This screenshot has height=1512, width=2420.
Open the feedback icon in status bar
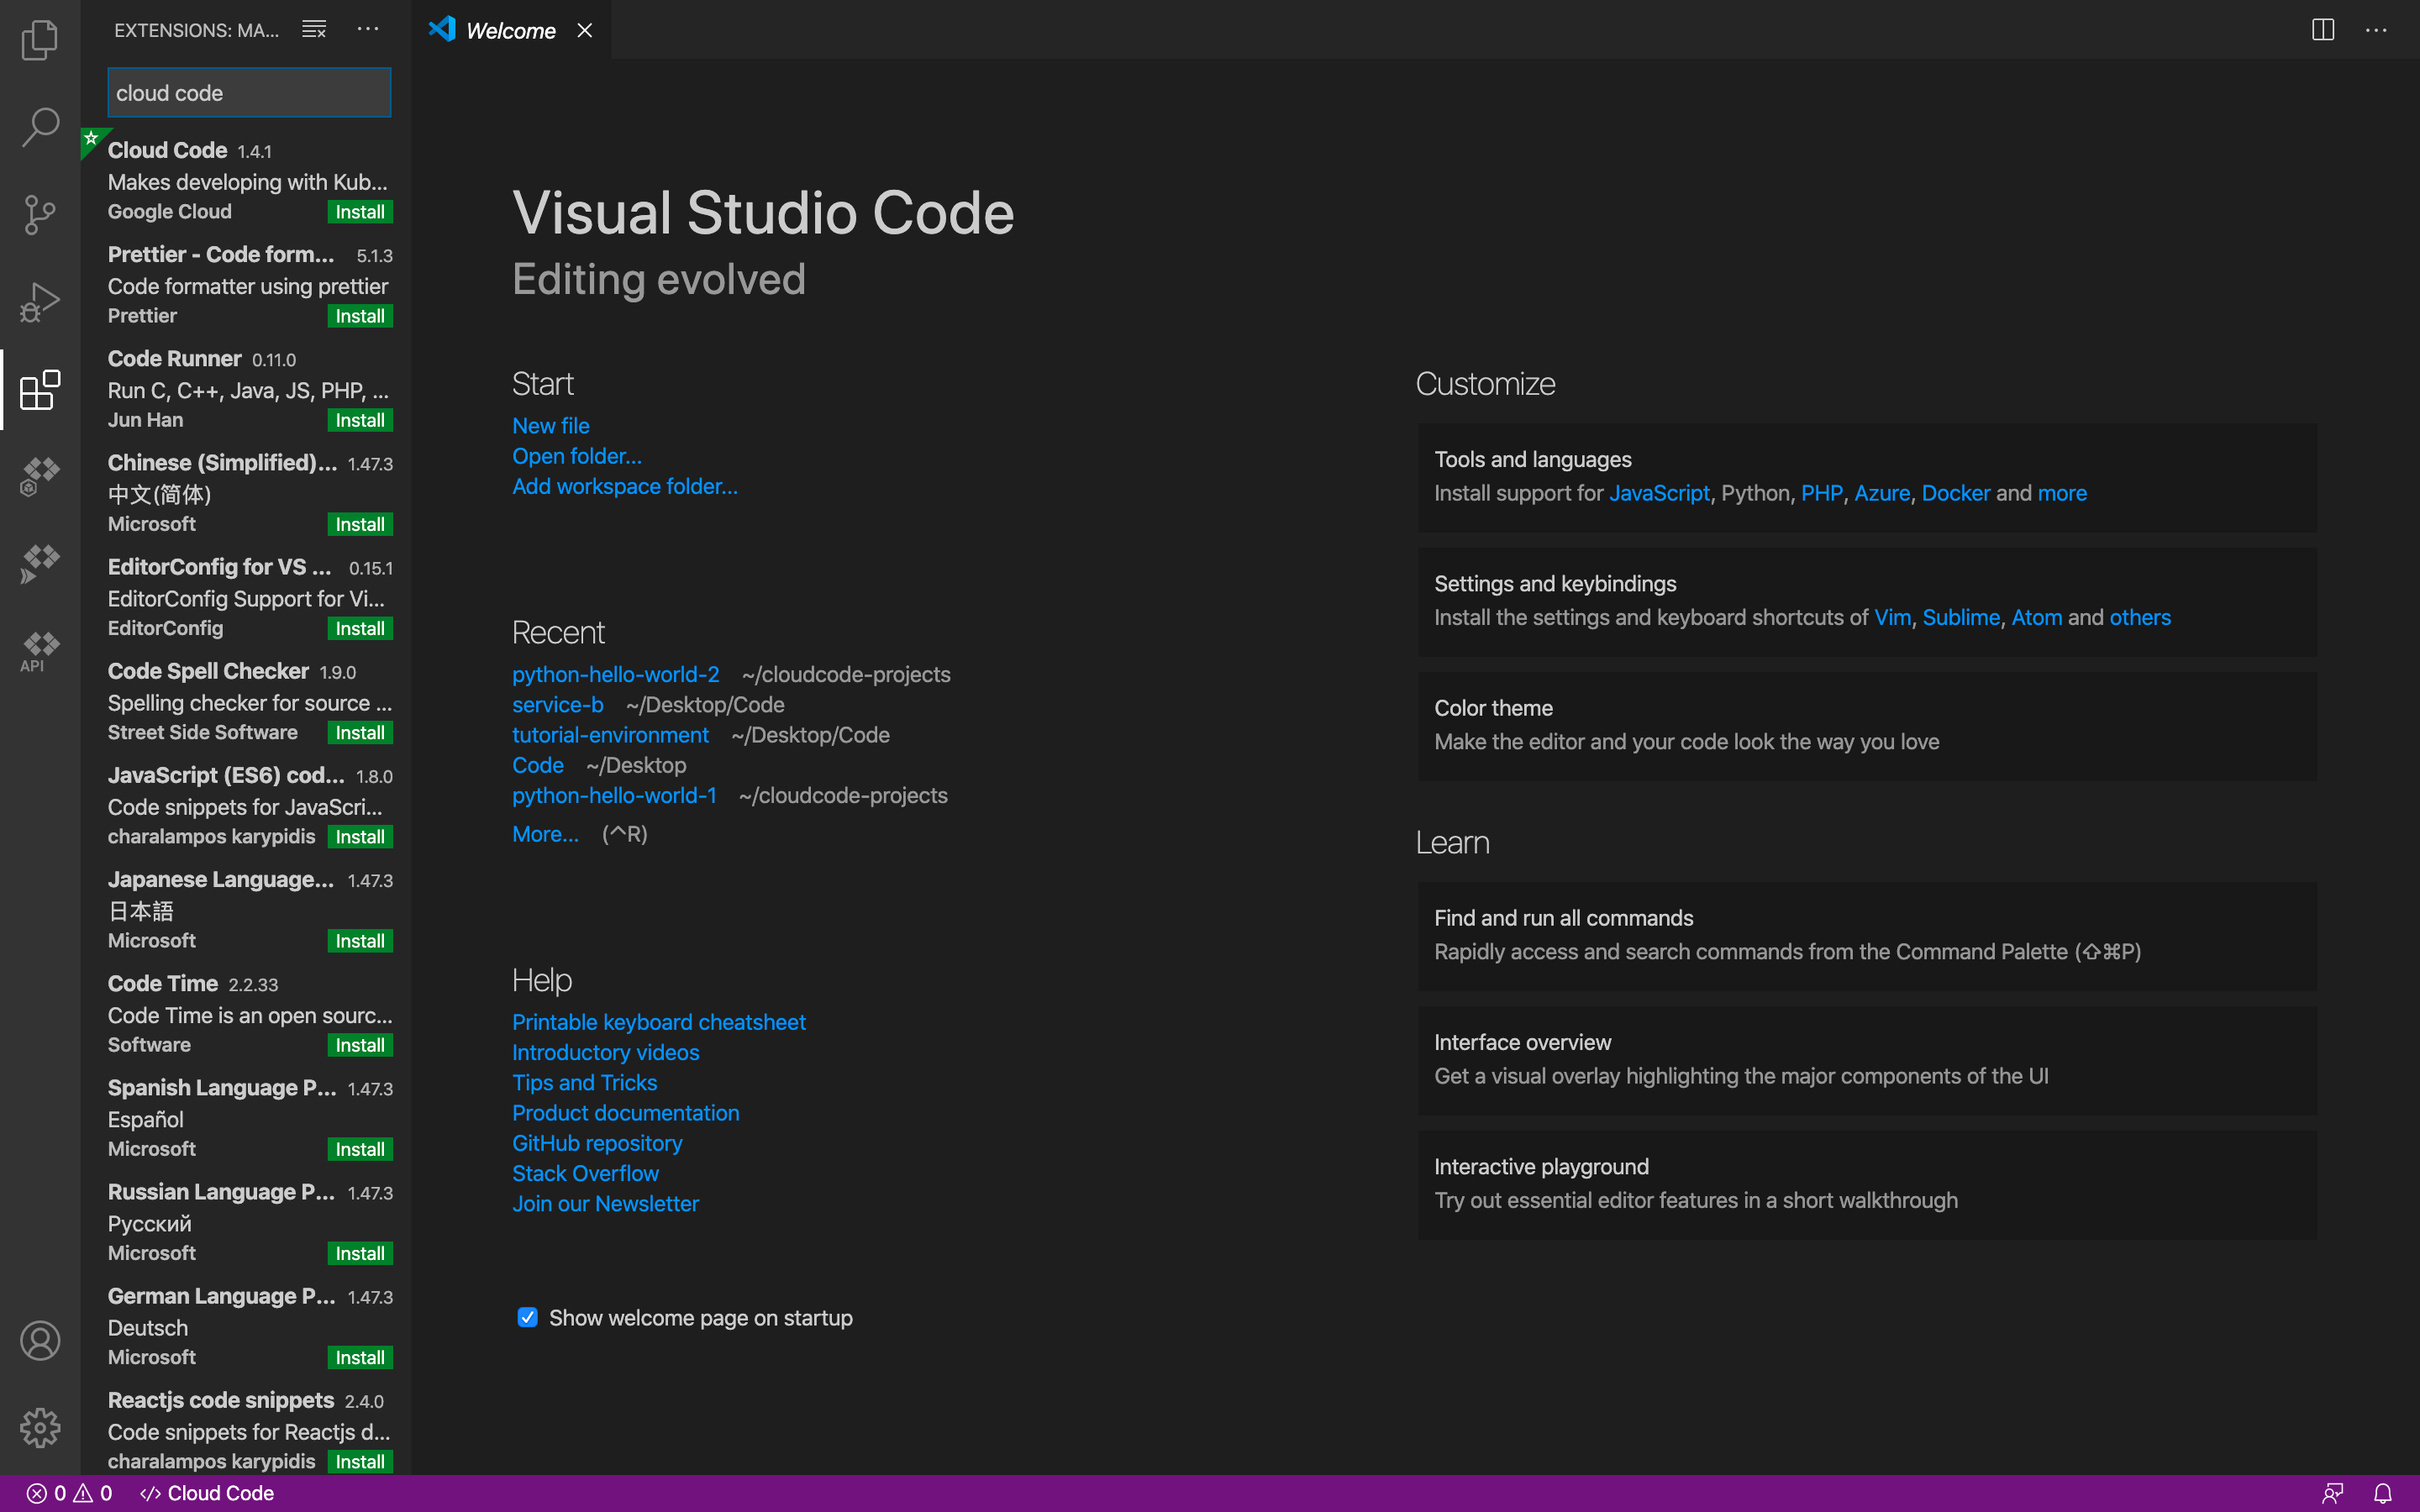click(2333, 1493)
